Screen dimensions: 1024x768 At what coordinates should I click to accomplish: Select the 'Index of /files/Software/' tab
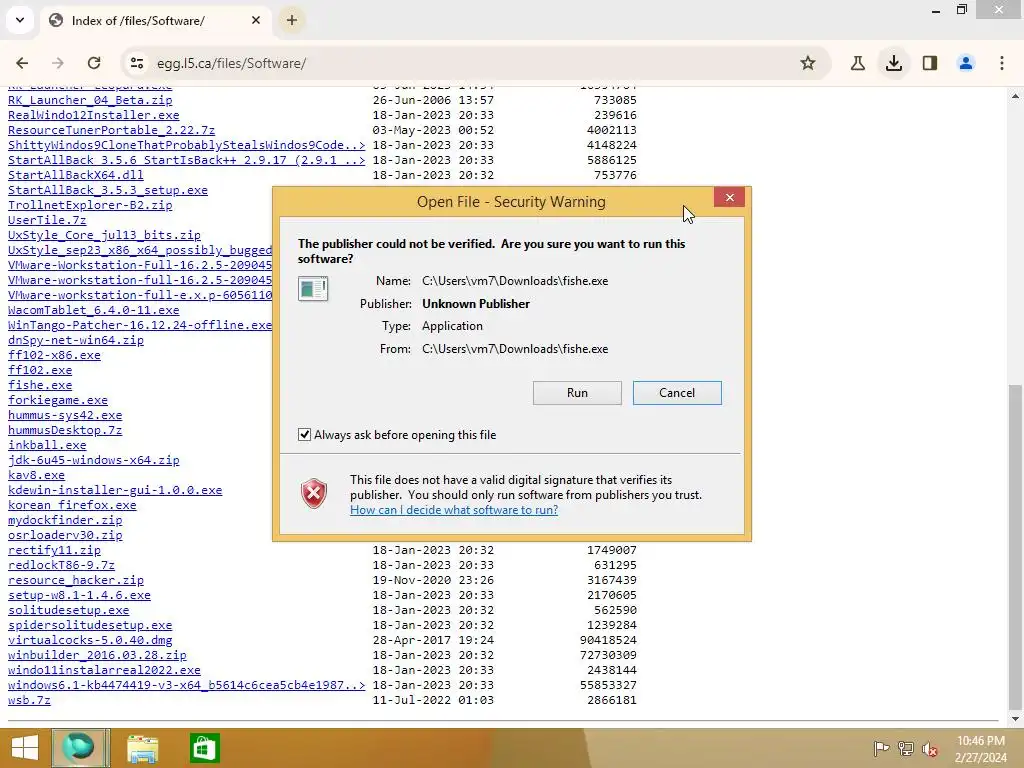click(x=155, y=20)
